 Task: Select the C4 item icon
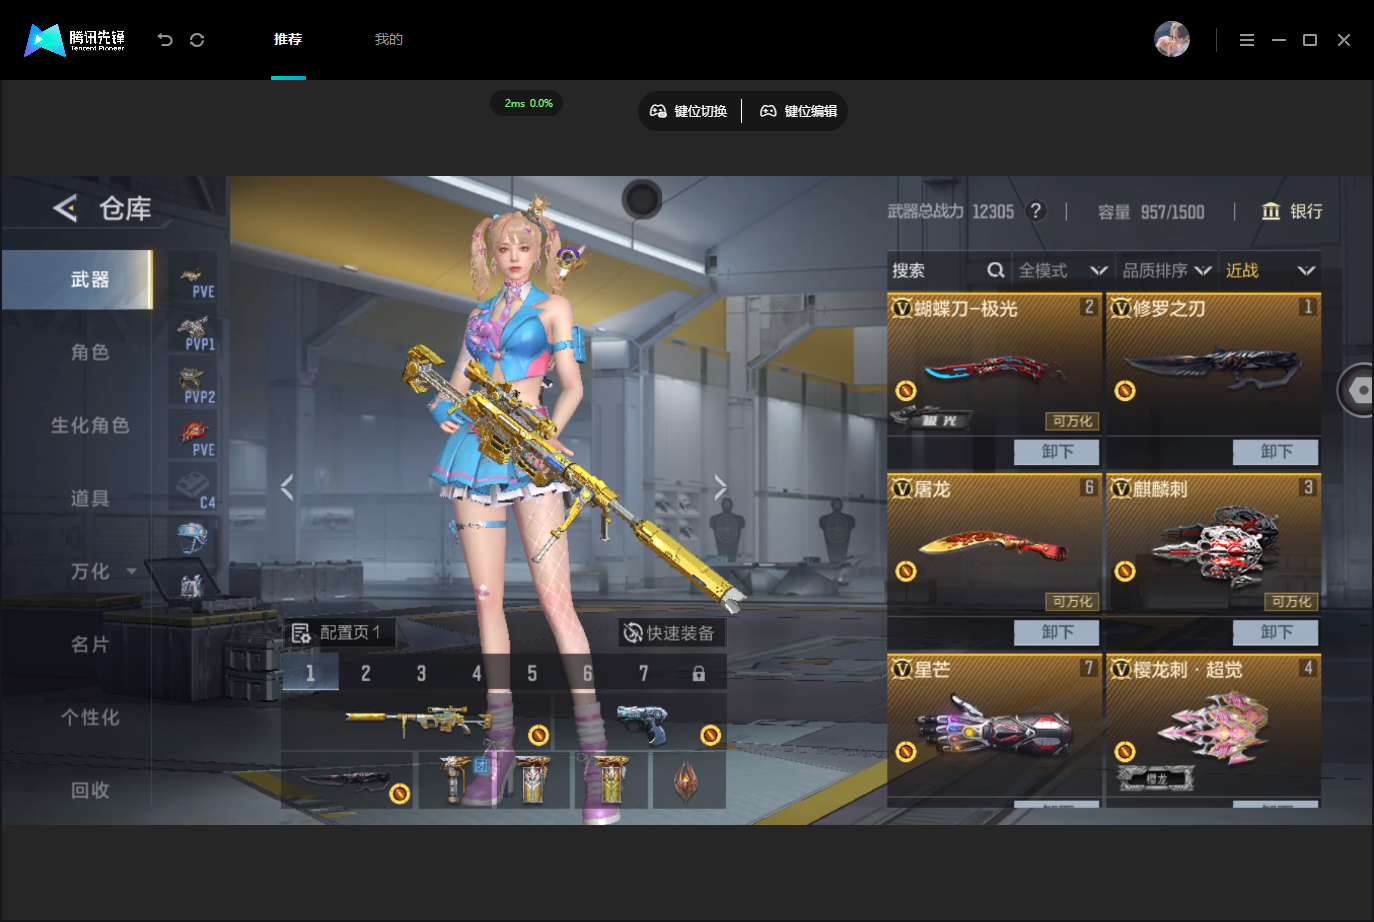[x=193, y=490]
